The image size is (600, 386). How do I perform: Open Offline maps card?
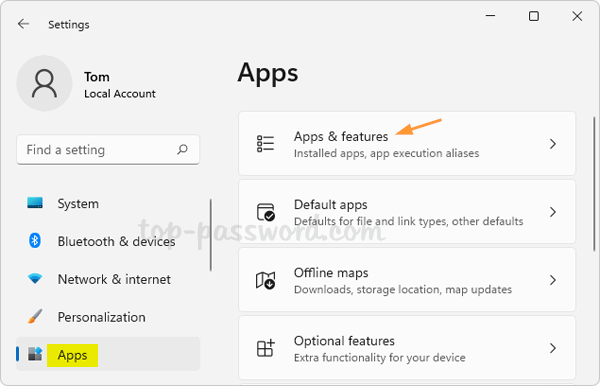(407, 280)
